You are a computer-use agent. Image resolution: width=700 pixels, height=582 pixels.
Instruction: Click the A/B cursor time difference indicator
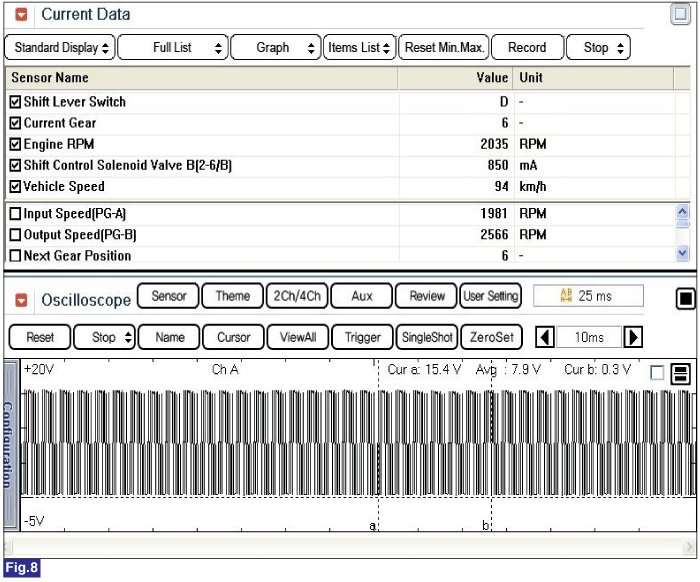point(588,296)
